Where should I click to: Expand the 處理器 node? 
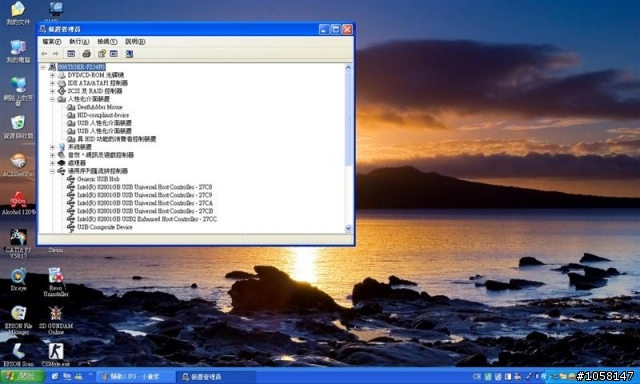(x=52, y=163)
